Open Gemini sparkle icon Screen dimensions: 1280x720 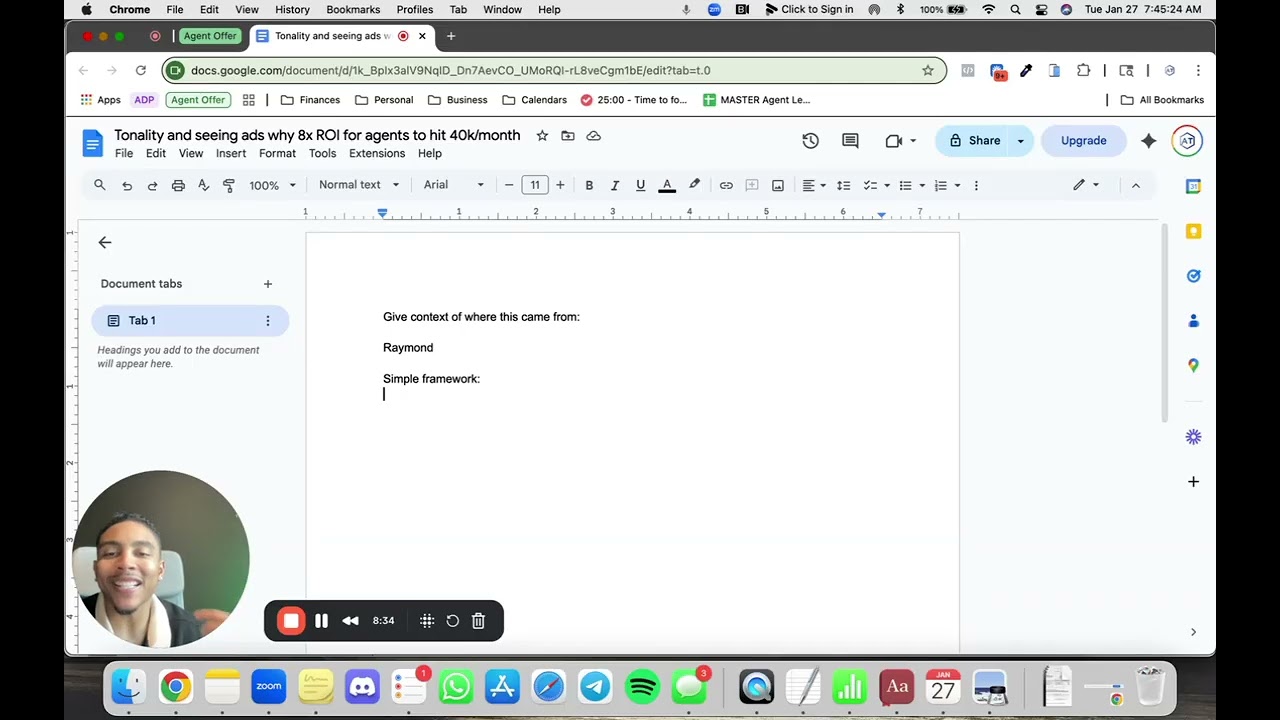point(1149,141)
